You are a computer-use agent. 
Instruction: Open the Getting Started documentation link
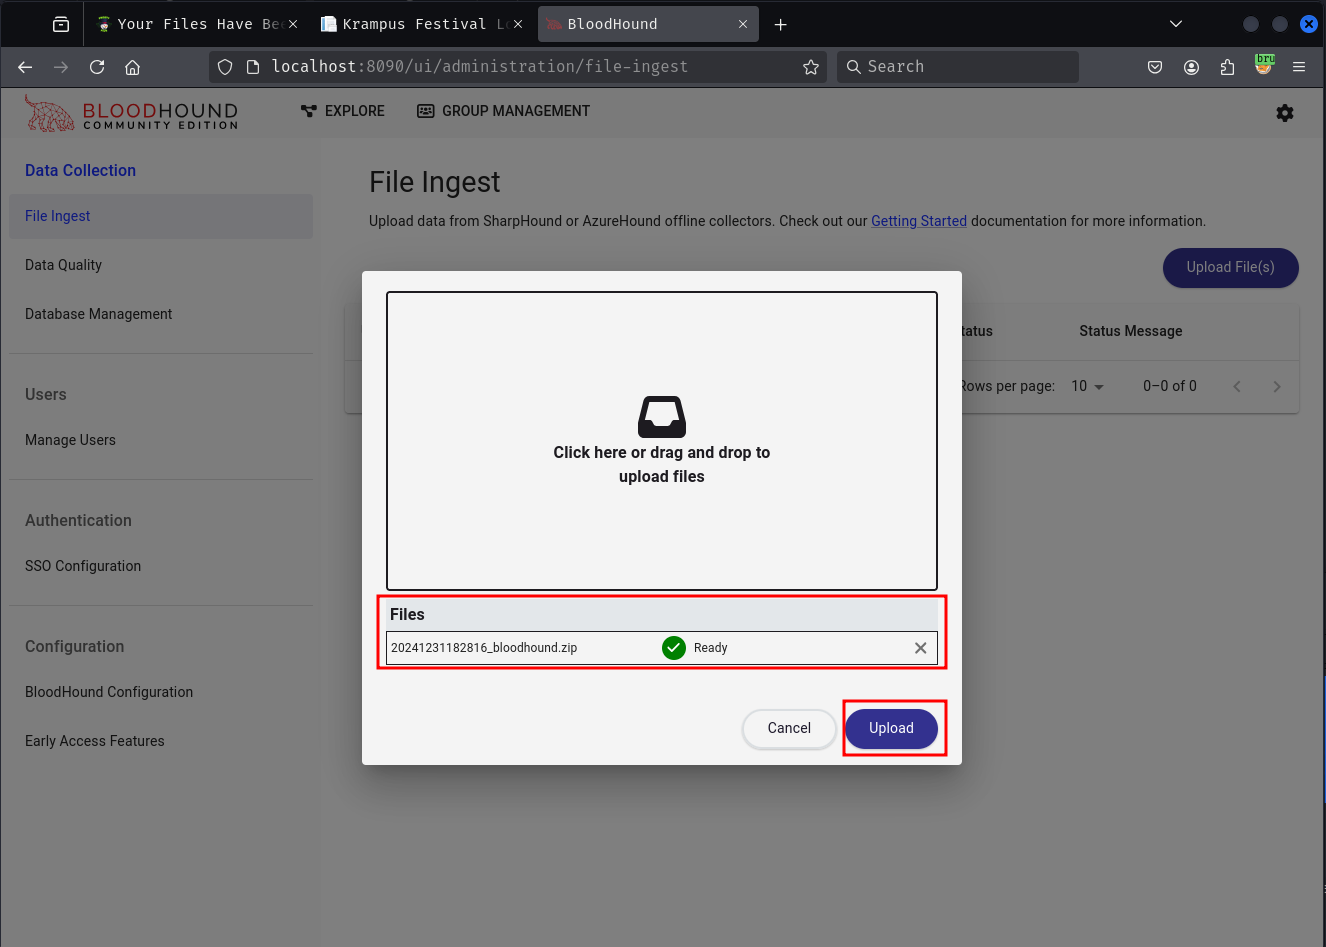(x=918, y=221)
